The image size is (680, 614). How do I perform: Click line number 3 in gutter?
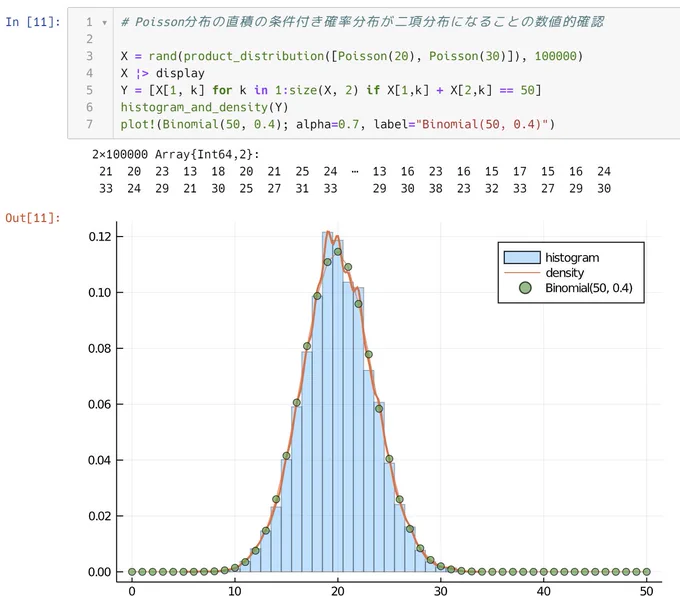click(89, 56)
